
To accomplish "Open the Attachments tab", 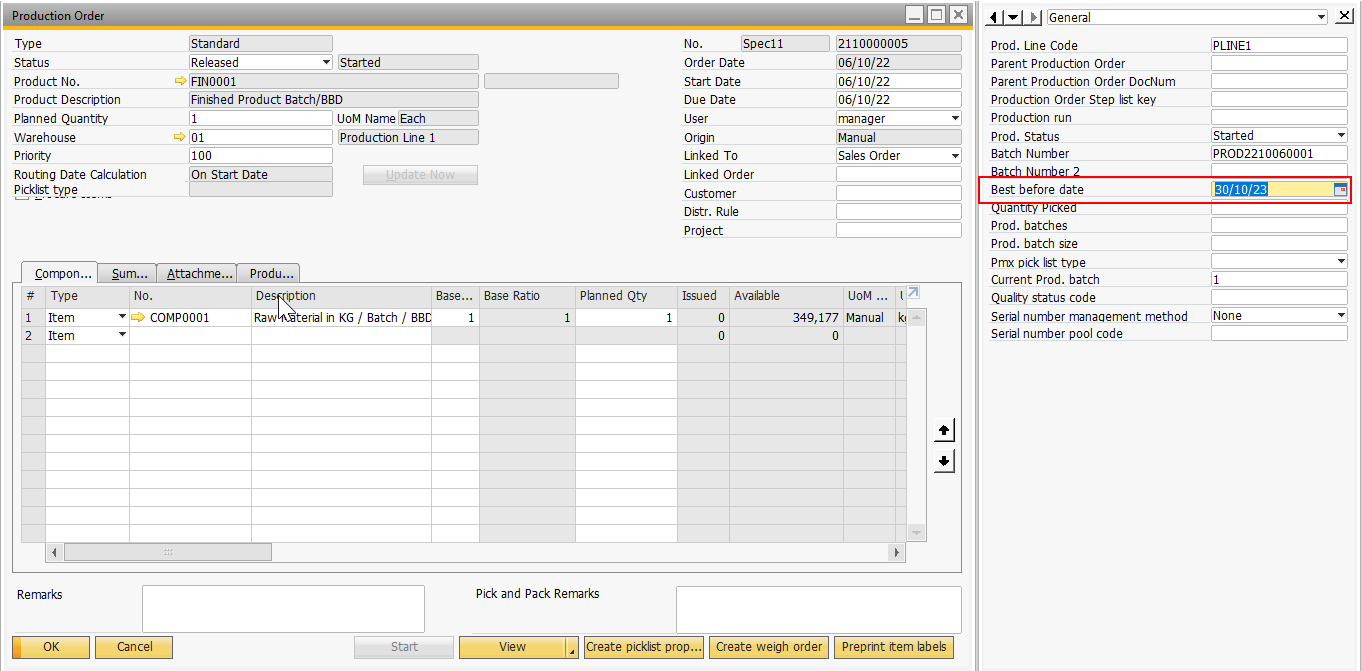I will 197,273.
